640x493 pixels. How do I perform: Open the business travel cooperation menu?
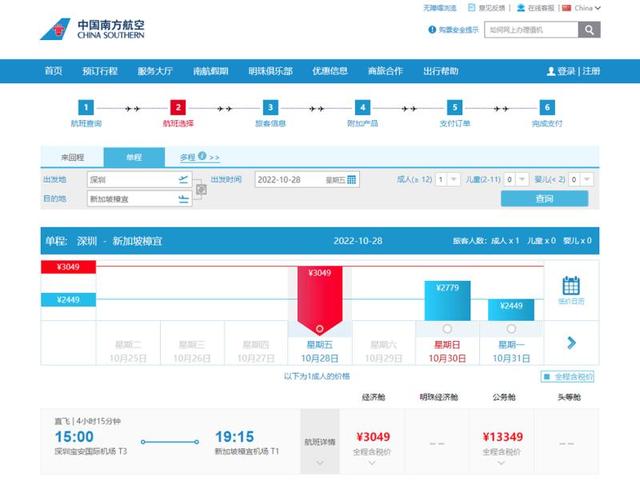point(385,71)
